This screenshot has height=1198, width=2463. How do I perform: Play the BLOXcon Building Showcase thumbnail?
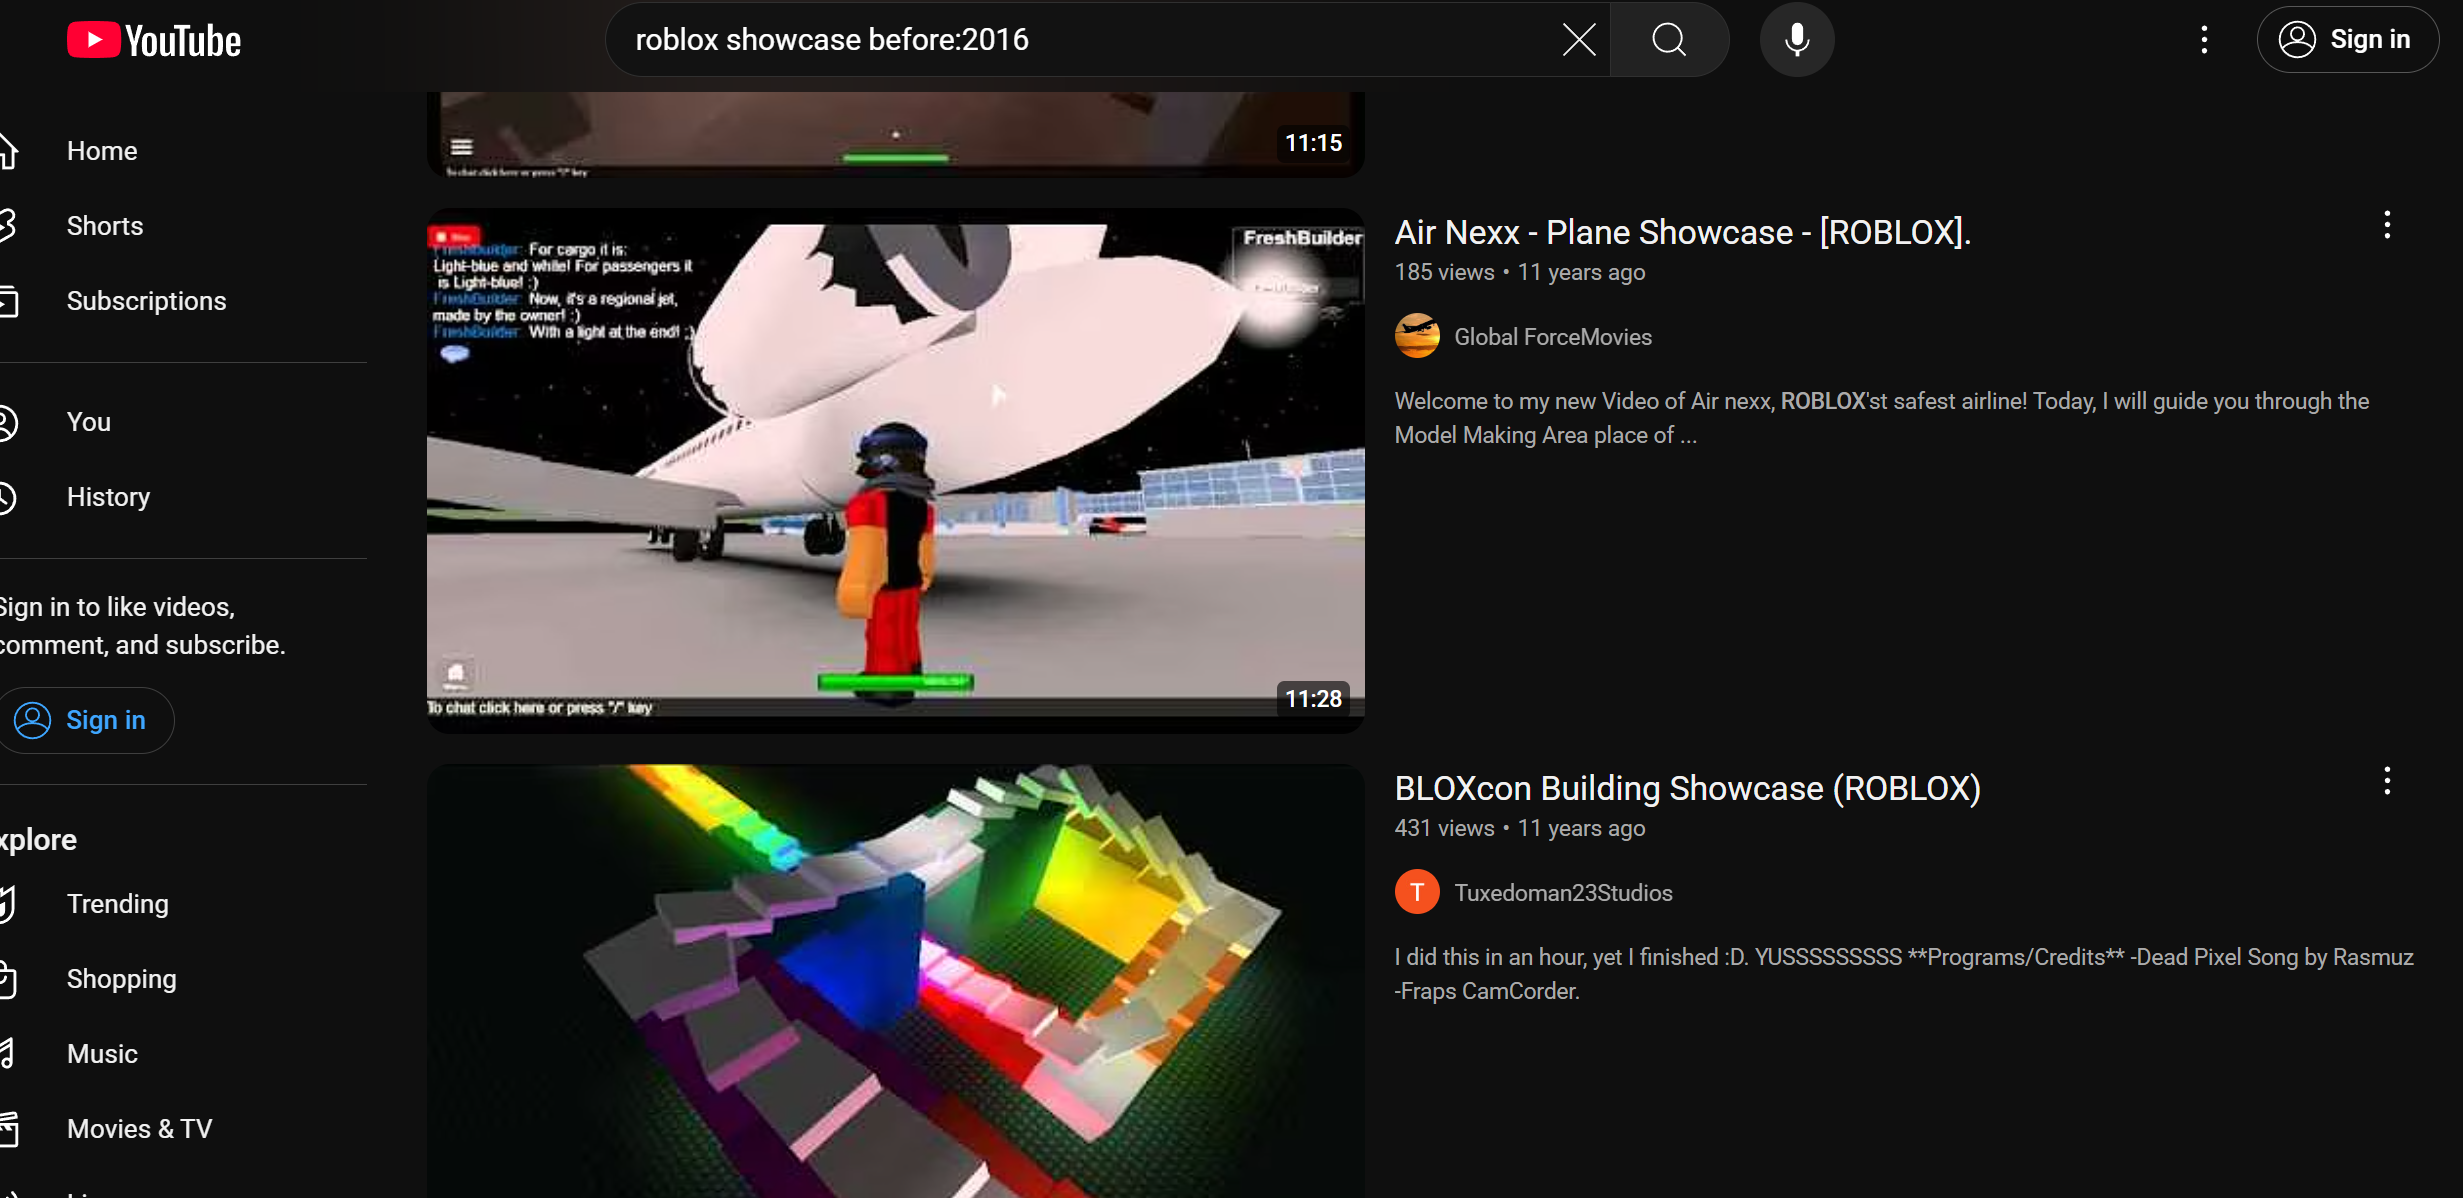click(x=895, y=981)
